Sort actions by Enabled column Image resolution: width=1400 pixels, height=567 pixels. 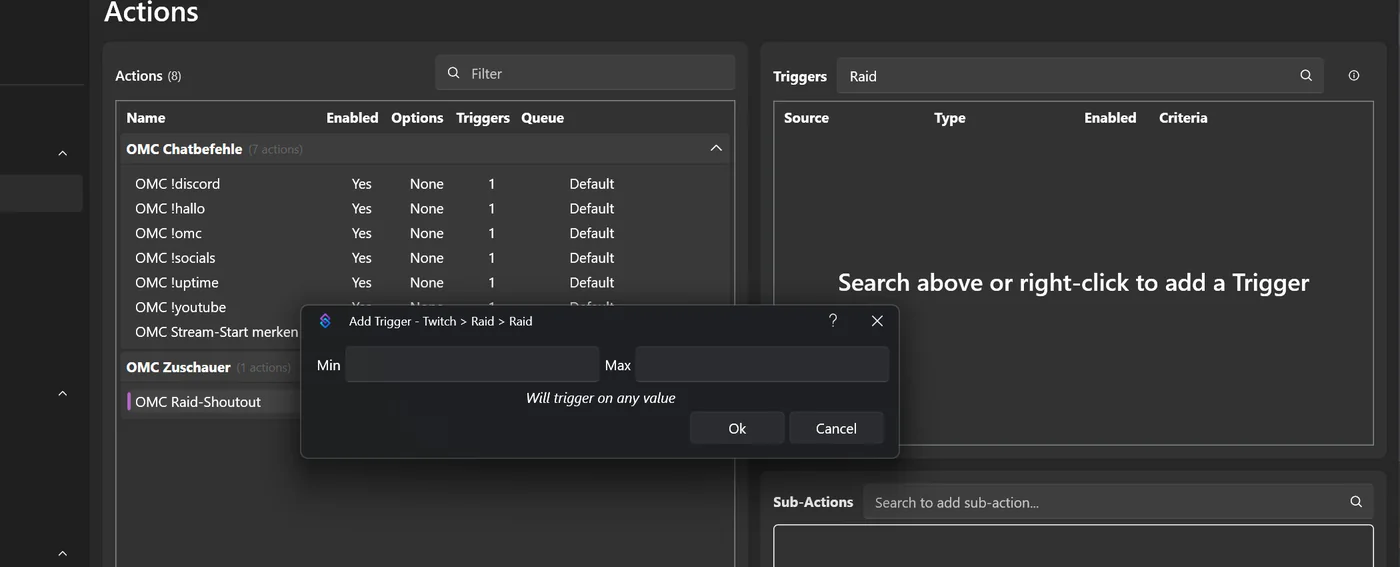click(x=352, y=118)
